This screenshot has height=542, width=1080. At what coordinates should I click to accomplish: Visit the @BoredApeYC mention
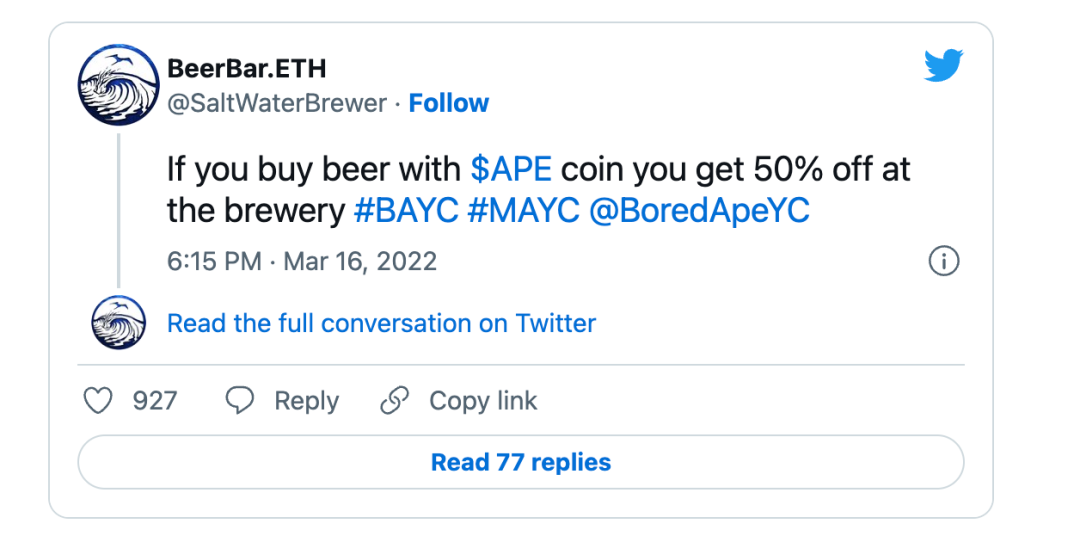(x=699, y=211)
